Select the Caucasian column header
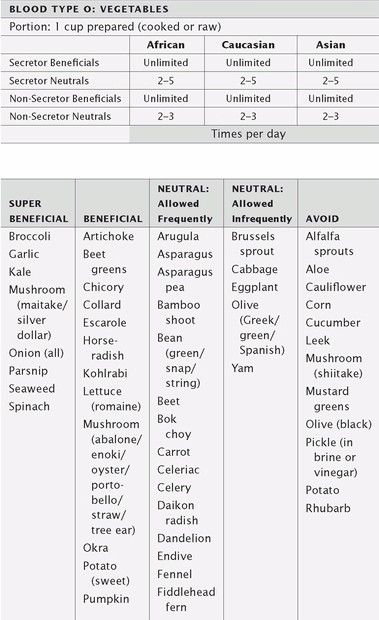Image resolution: width=379 pixels, height=620 pixels. [x=248, y=45]
